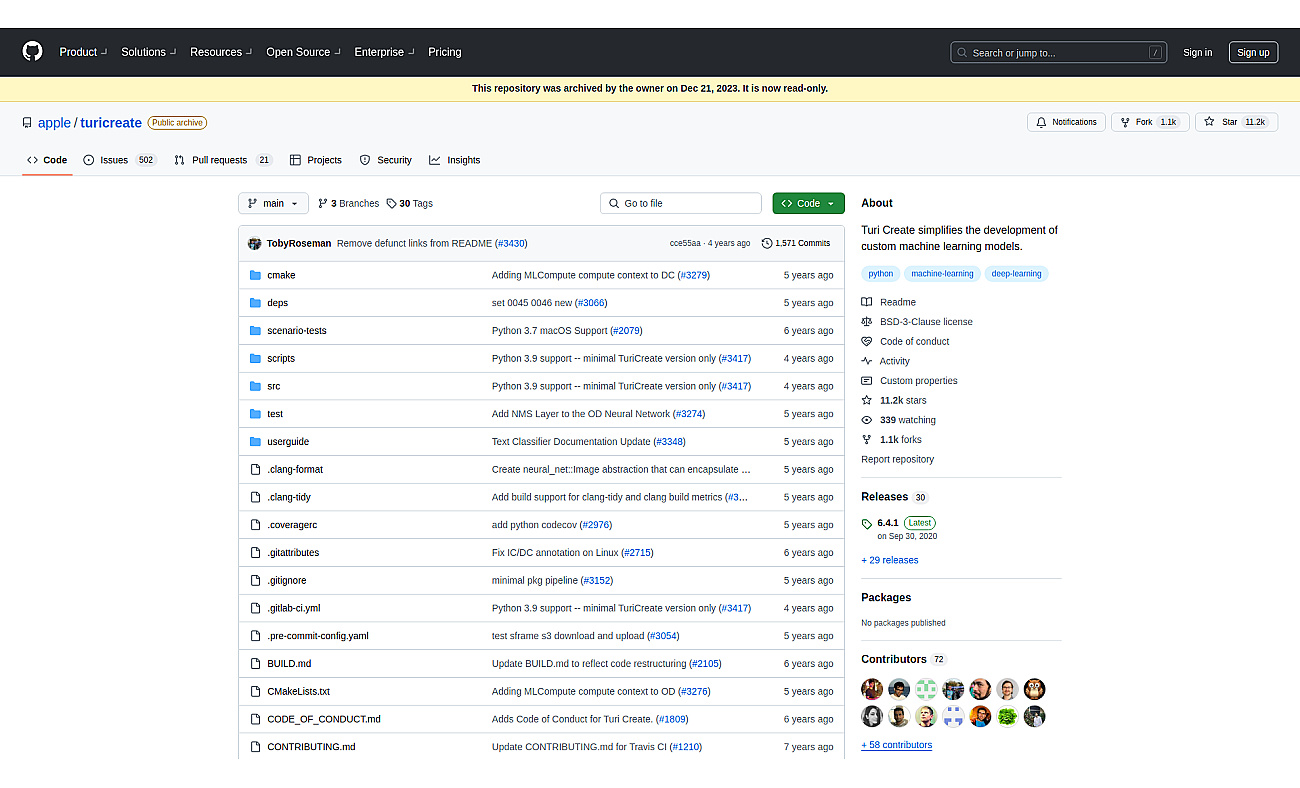Viewport: 1300px width, 788px height.
Task: Switch to the Projects tab
Action: point(316,160)
